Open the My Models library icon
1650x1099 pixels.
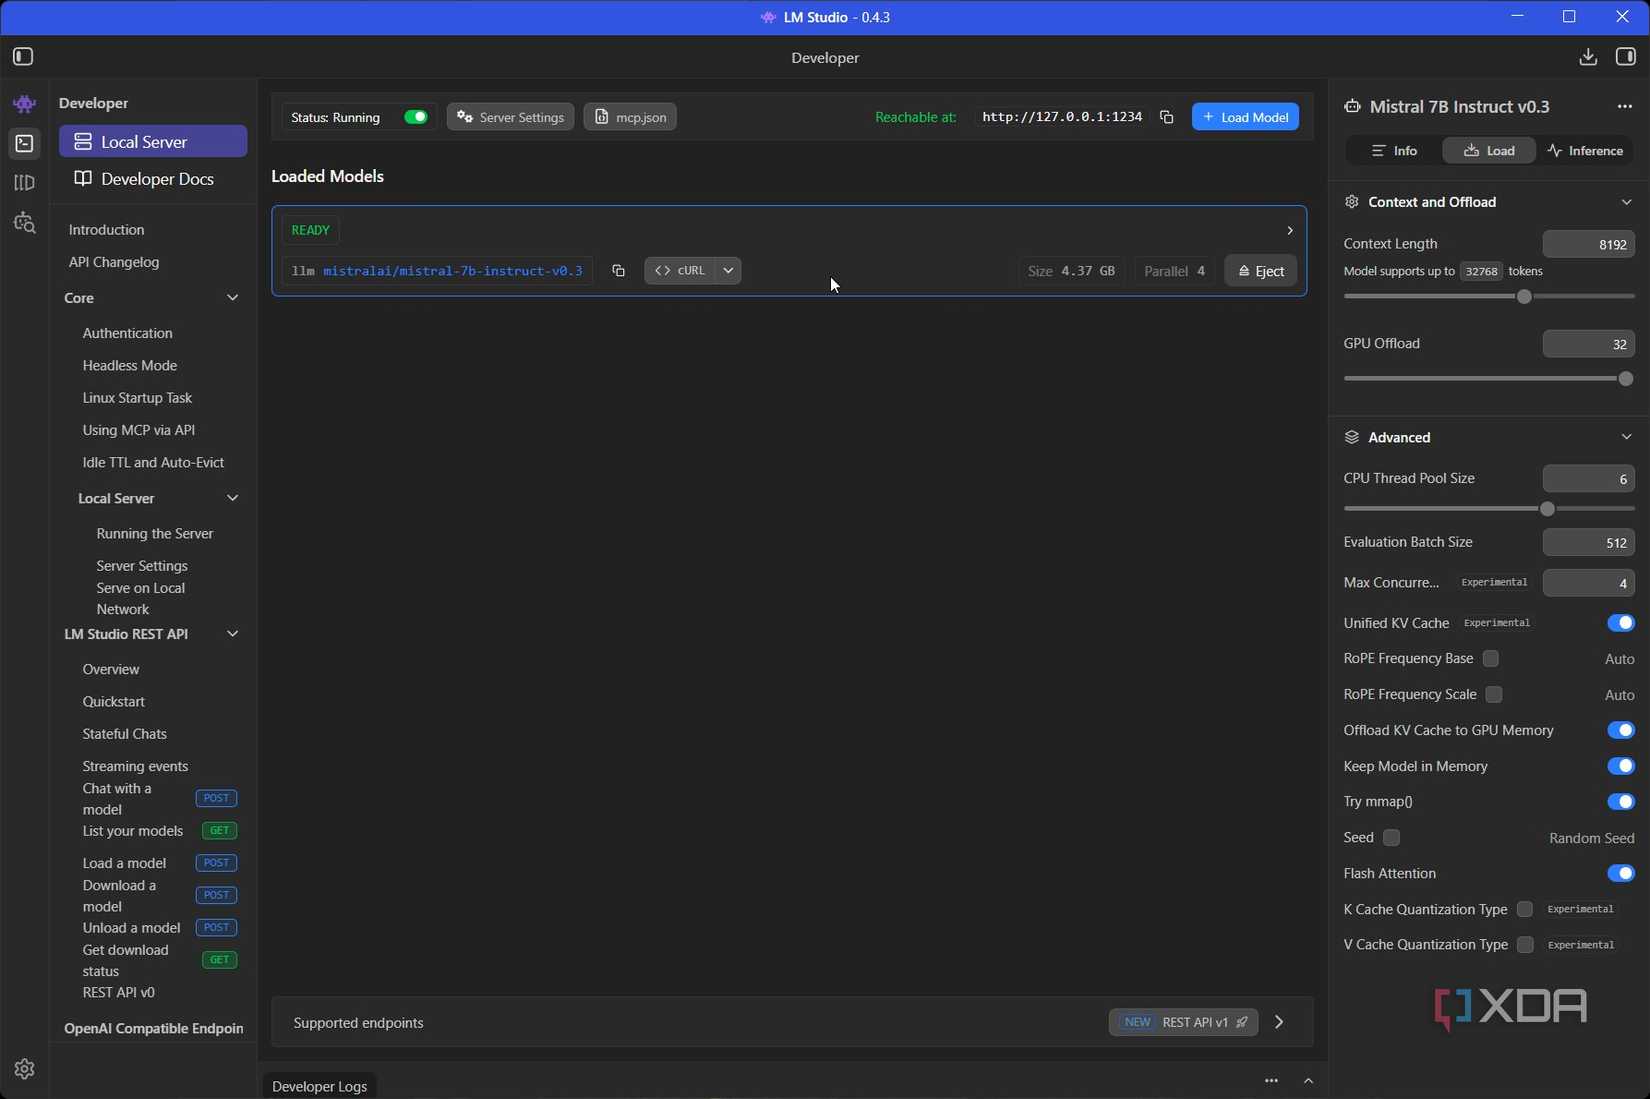click(25, 183)
